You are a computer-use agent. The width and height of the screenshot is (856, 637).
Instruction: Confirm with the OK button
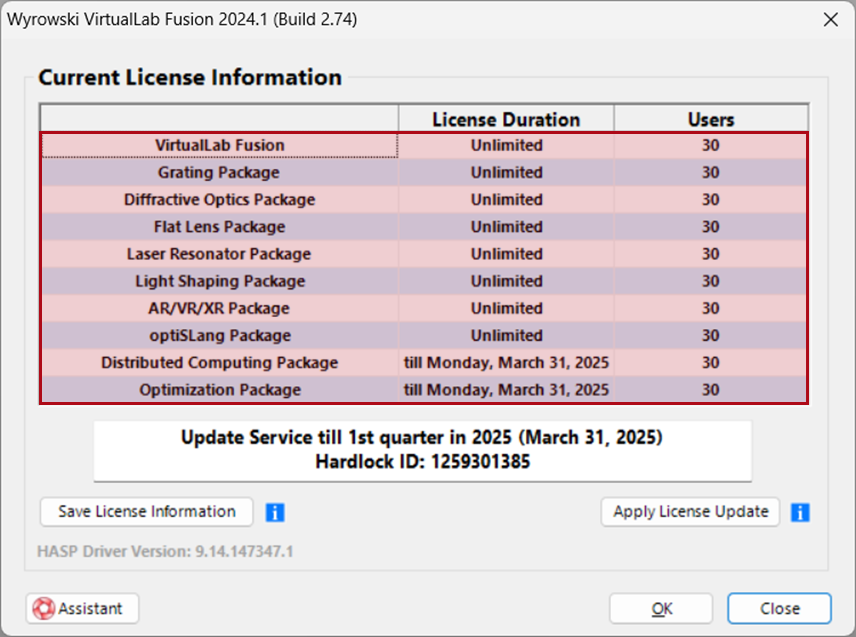661,608
